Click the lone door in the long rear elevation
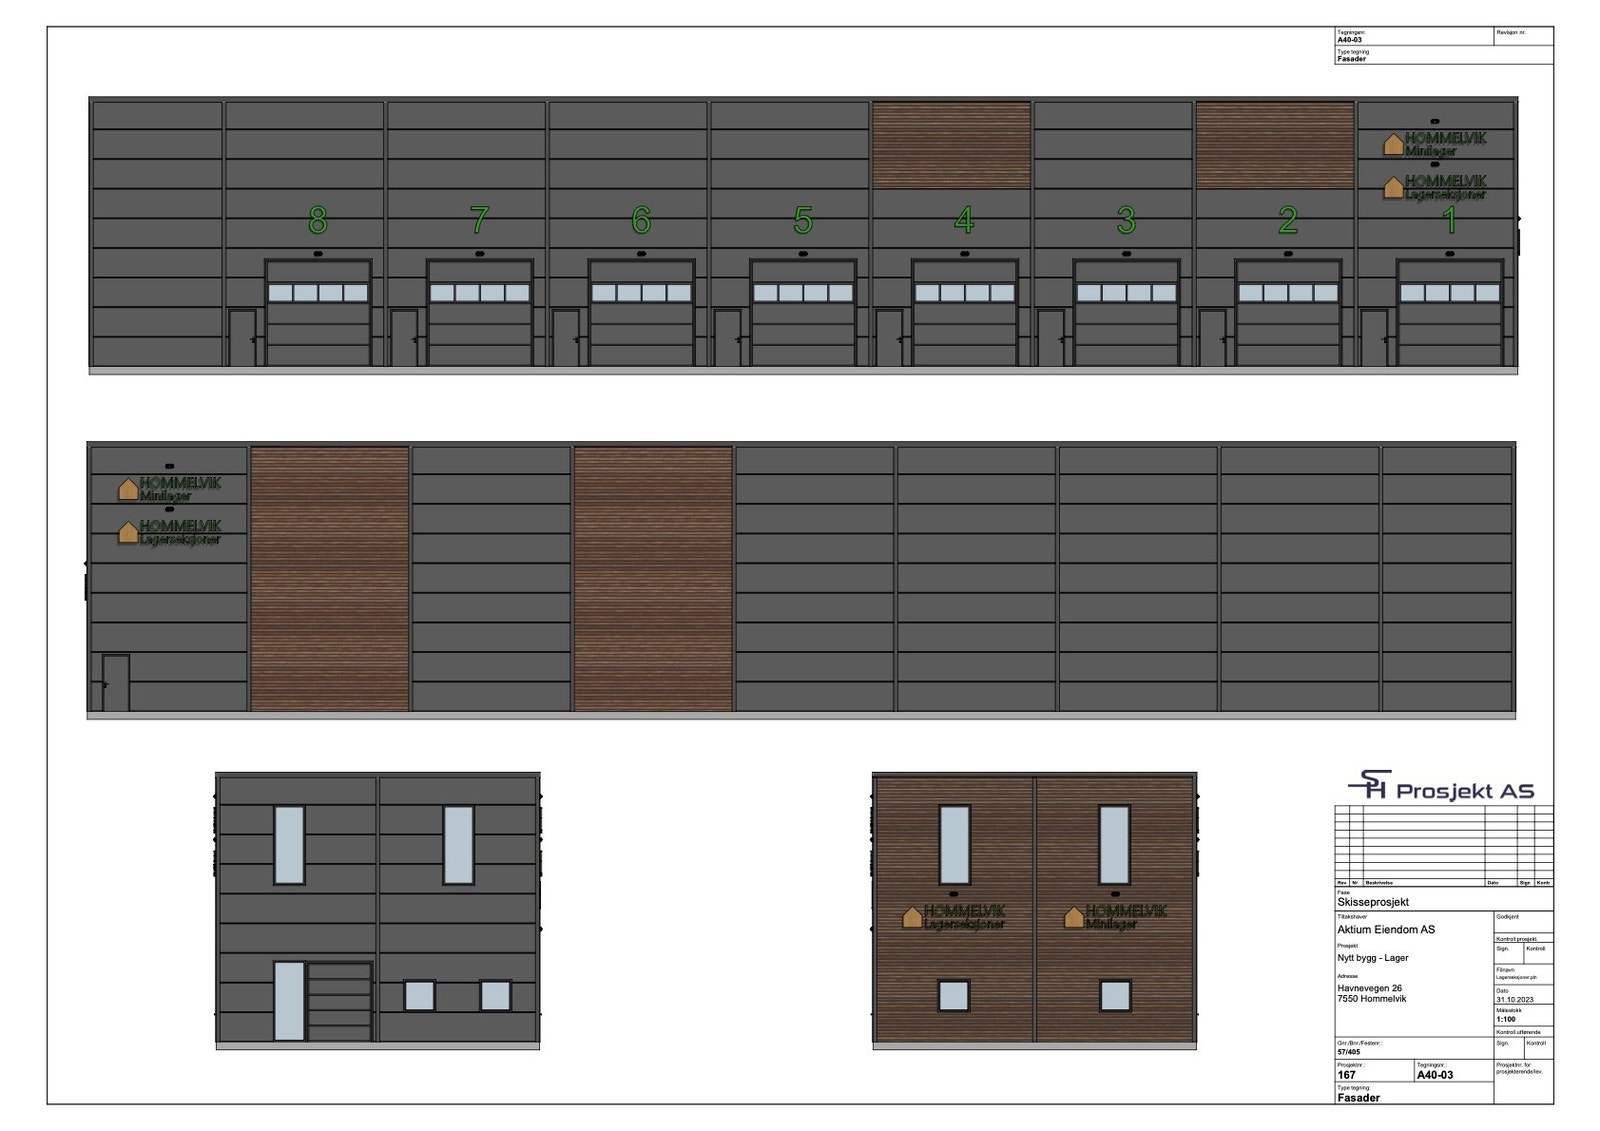1600x1131 pixels. (116, 683)
